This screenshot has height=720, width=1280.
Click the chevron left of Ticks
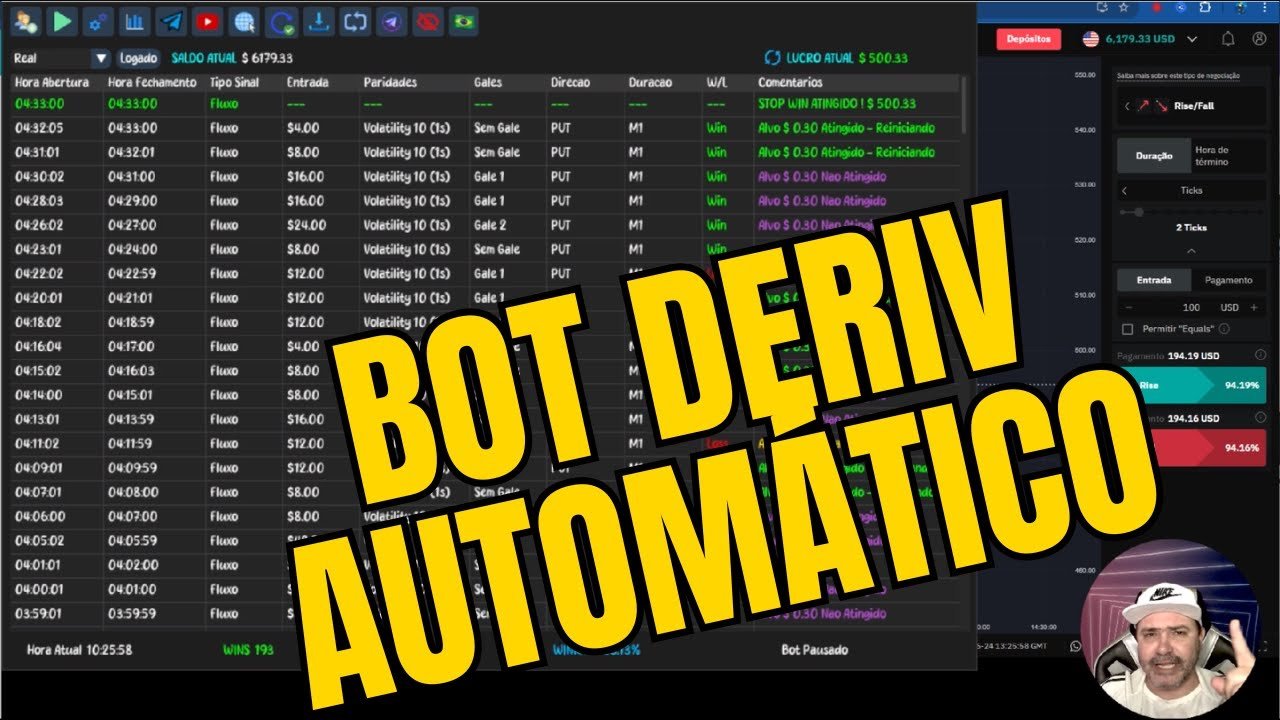1124,190
